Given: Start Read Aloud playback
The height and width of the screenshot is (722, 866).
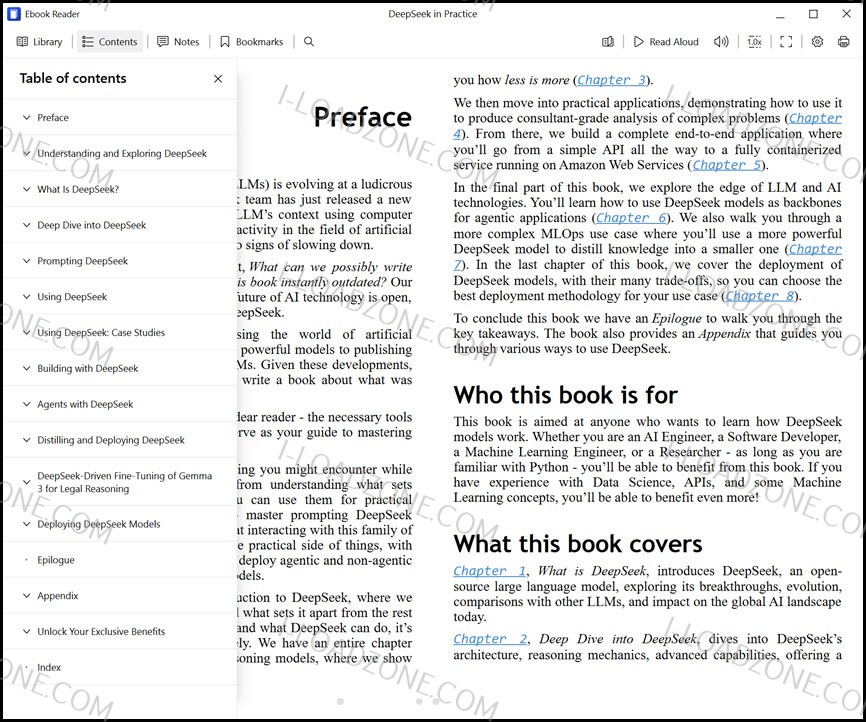Looking at the screenshot, I should point(666,42).
